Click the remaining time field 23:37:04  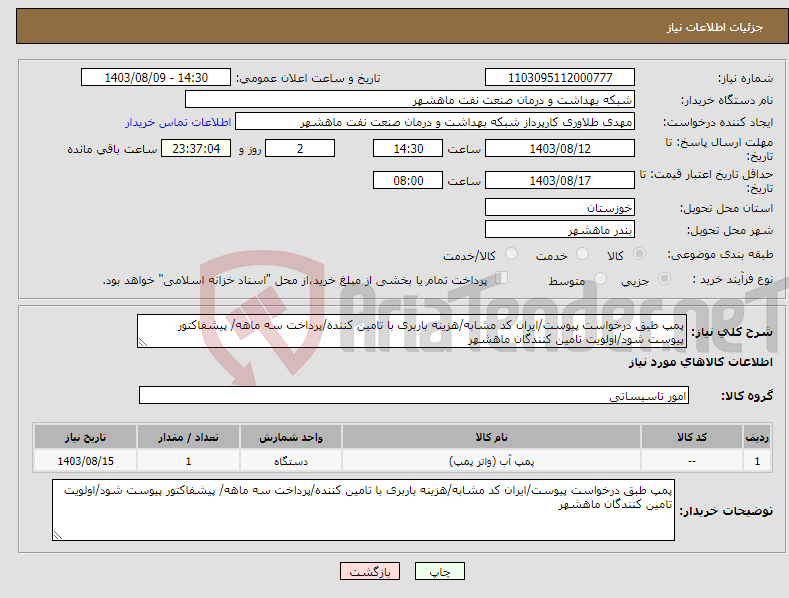coord(196,148)
